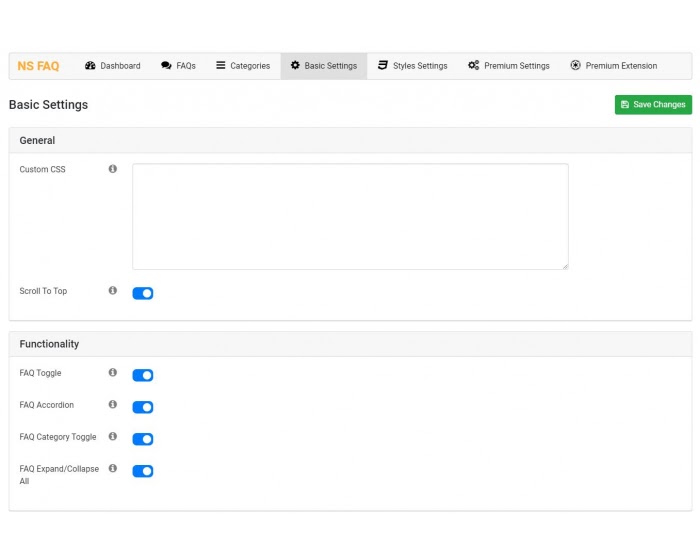Open the Premium Settings tab

pyautogui.click(x=508, y=66)
